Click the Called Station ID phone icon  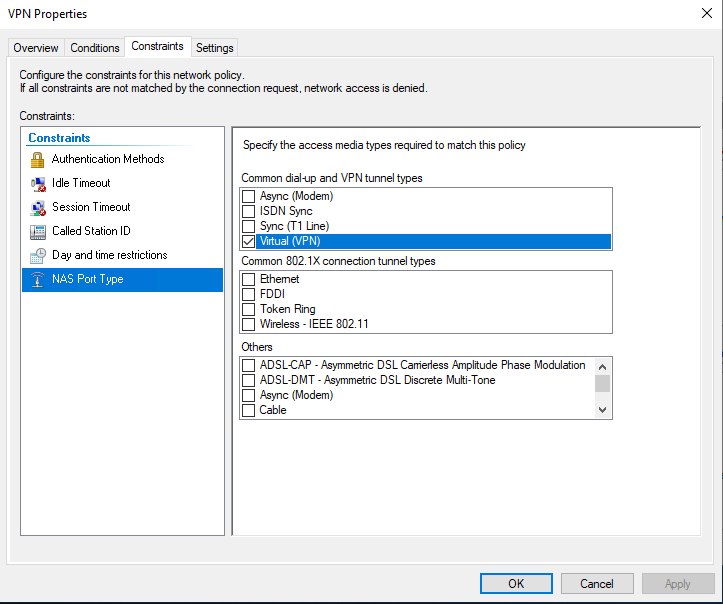pos(38,232)
